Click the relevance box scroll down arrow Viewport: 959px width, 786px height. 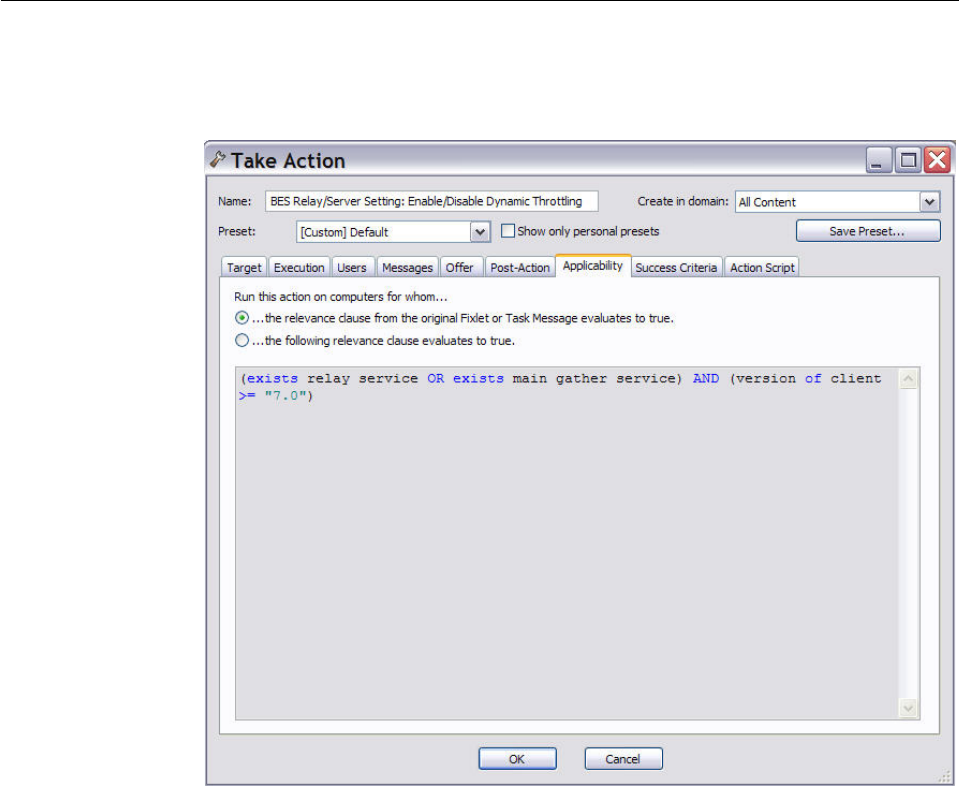click(x=908, y=708)
